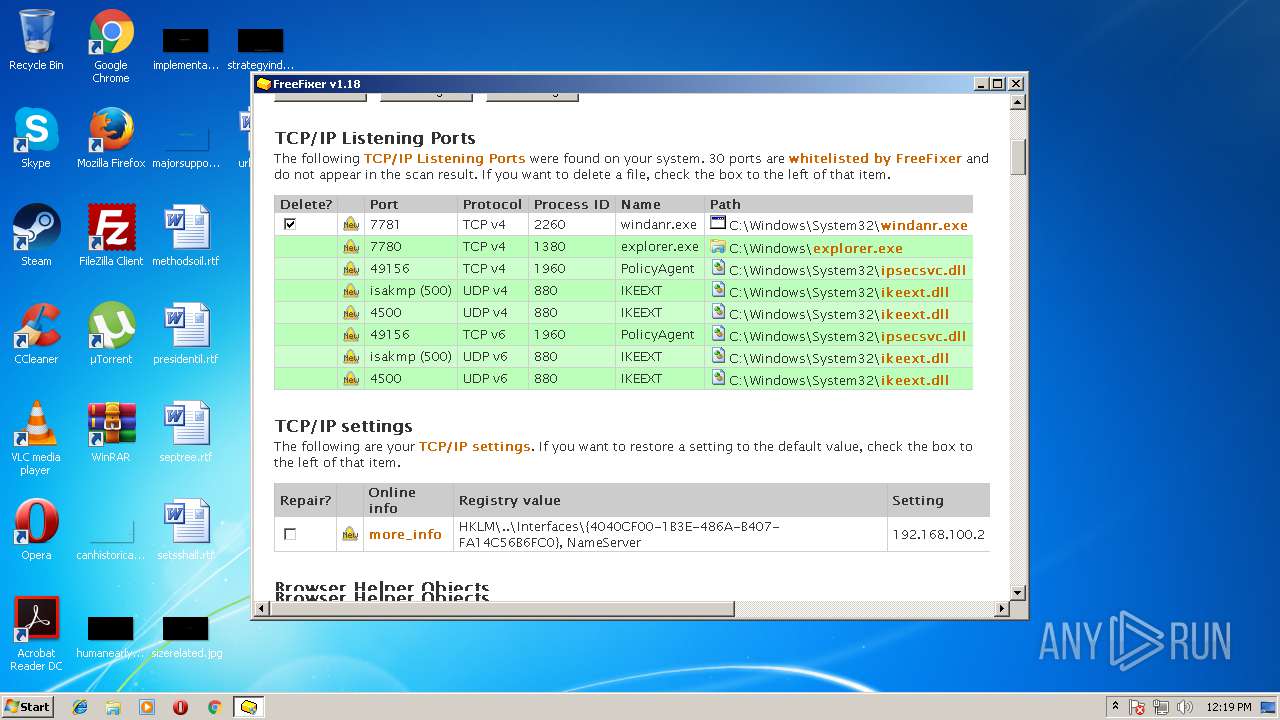Check the Repair box for NameServer setting
Screen dimensions: 1280x720
coord(290,534)
